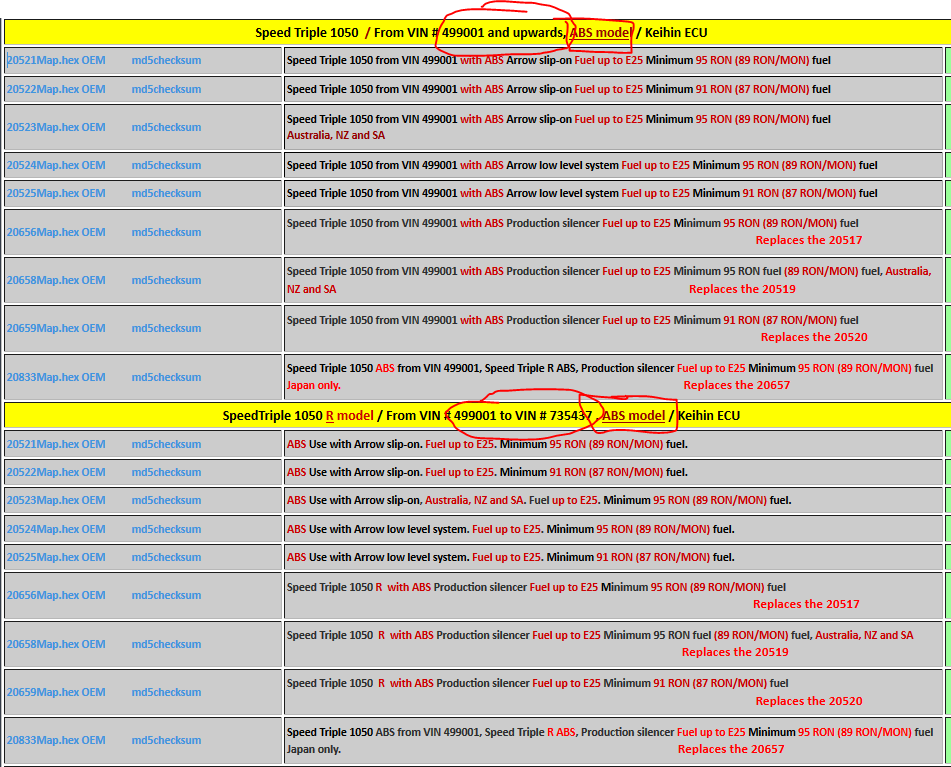Click 'Replaces the 20519' in VIN upwards section
The height and width of the screenshot is (767, 951).
pos(742,289)
